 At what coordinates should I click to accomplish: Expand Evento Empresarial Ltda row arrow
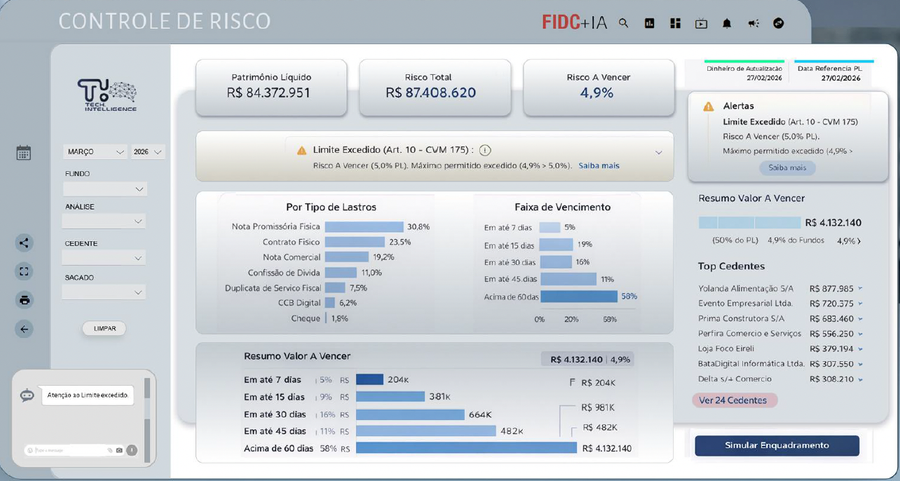[x=860, y=304]
